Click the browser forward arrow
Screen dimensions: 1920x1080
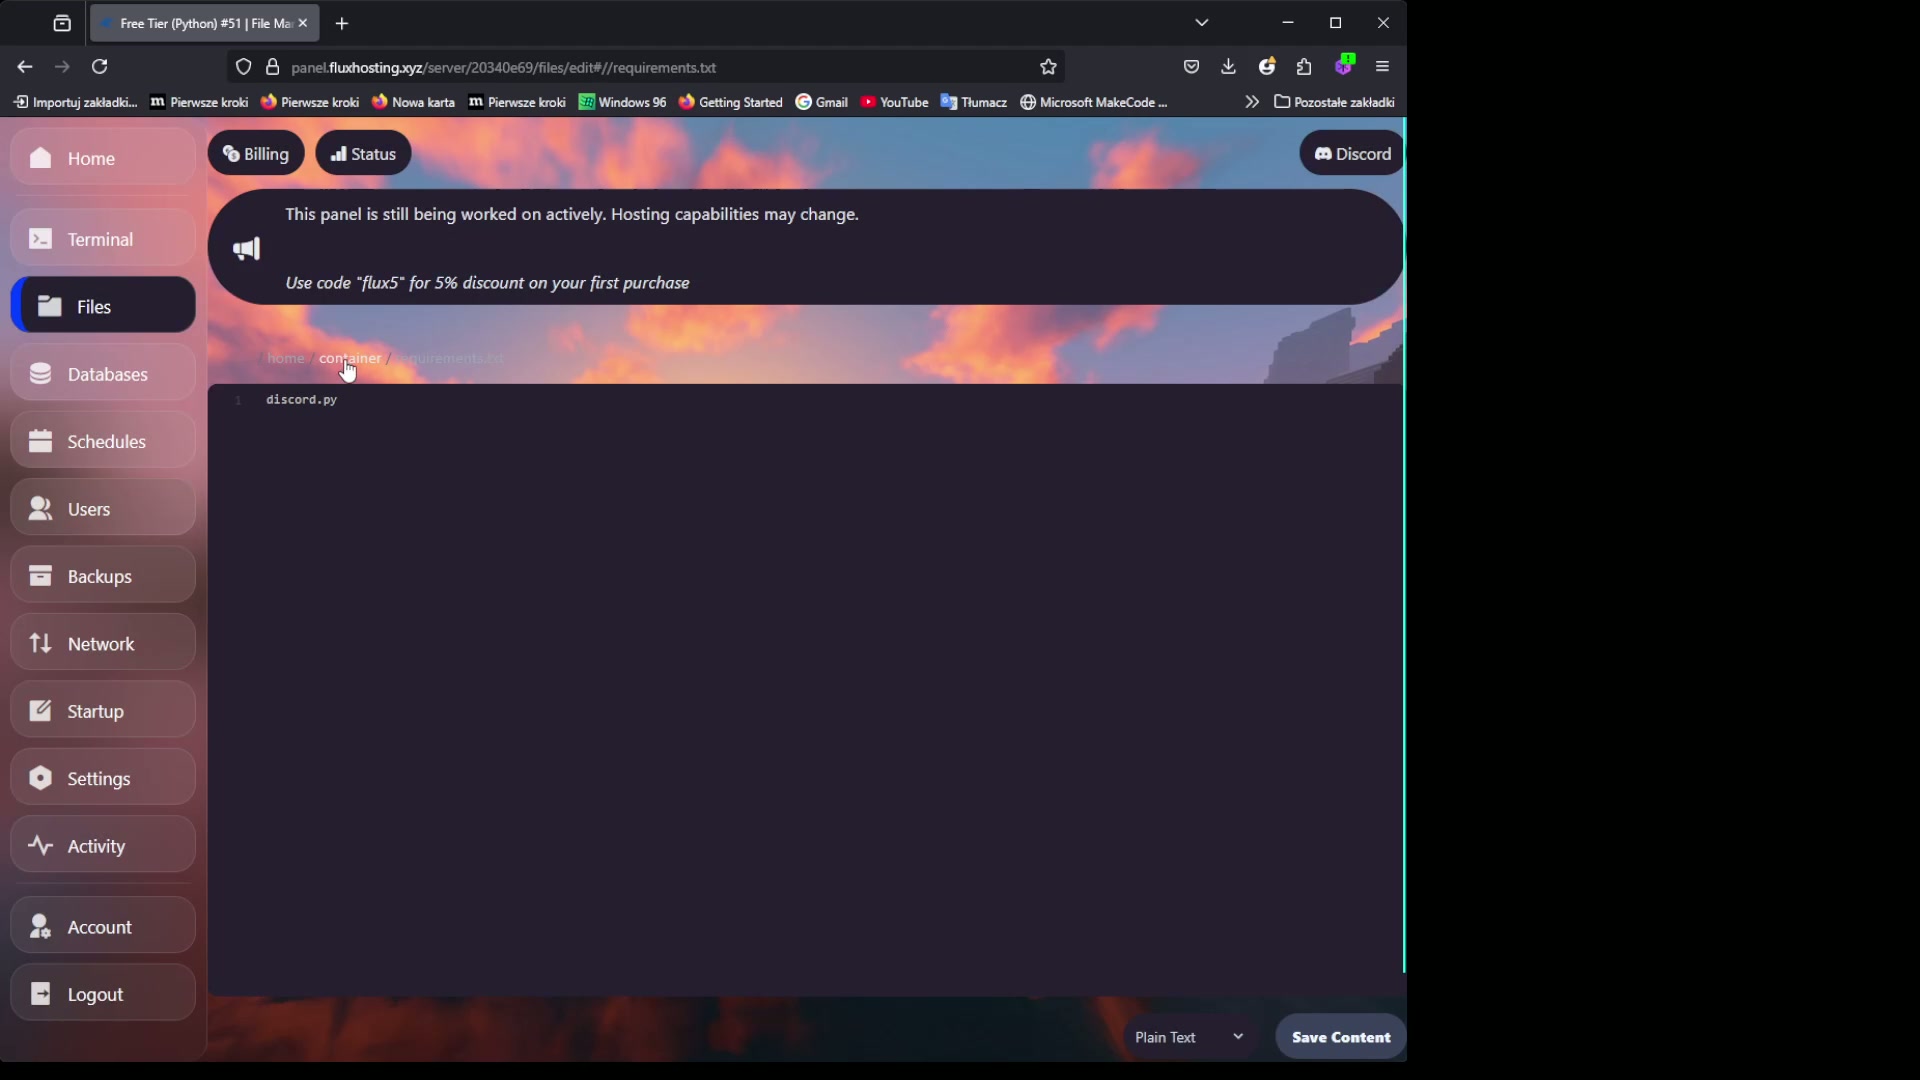pyautogui.click(x=62, y=67)
